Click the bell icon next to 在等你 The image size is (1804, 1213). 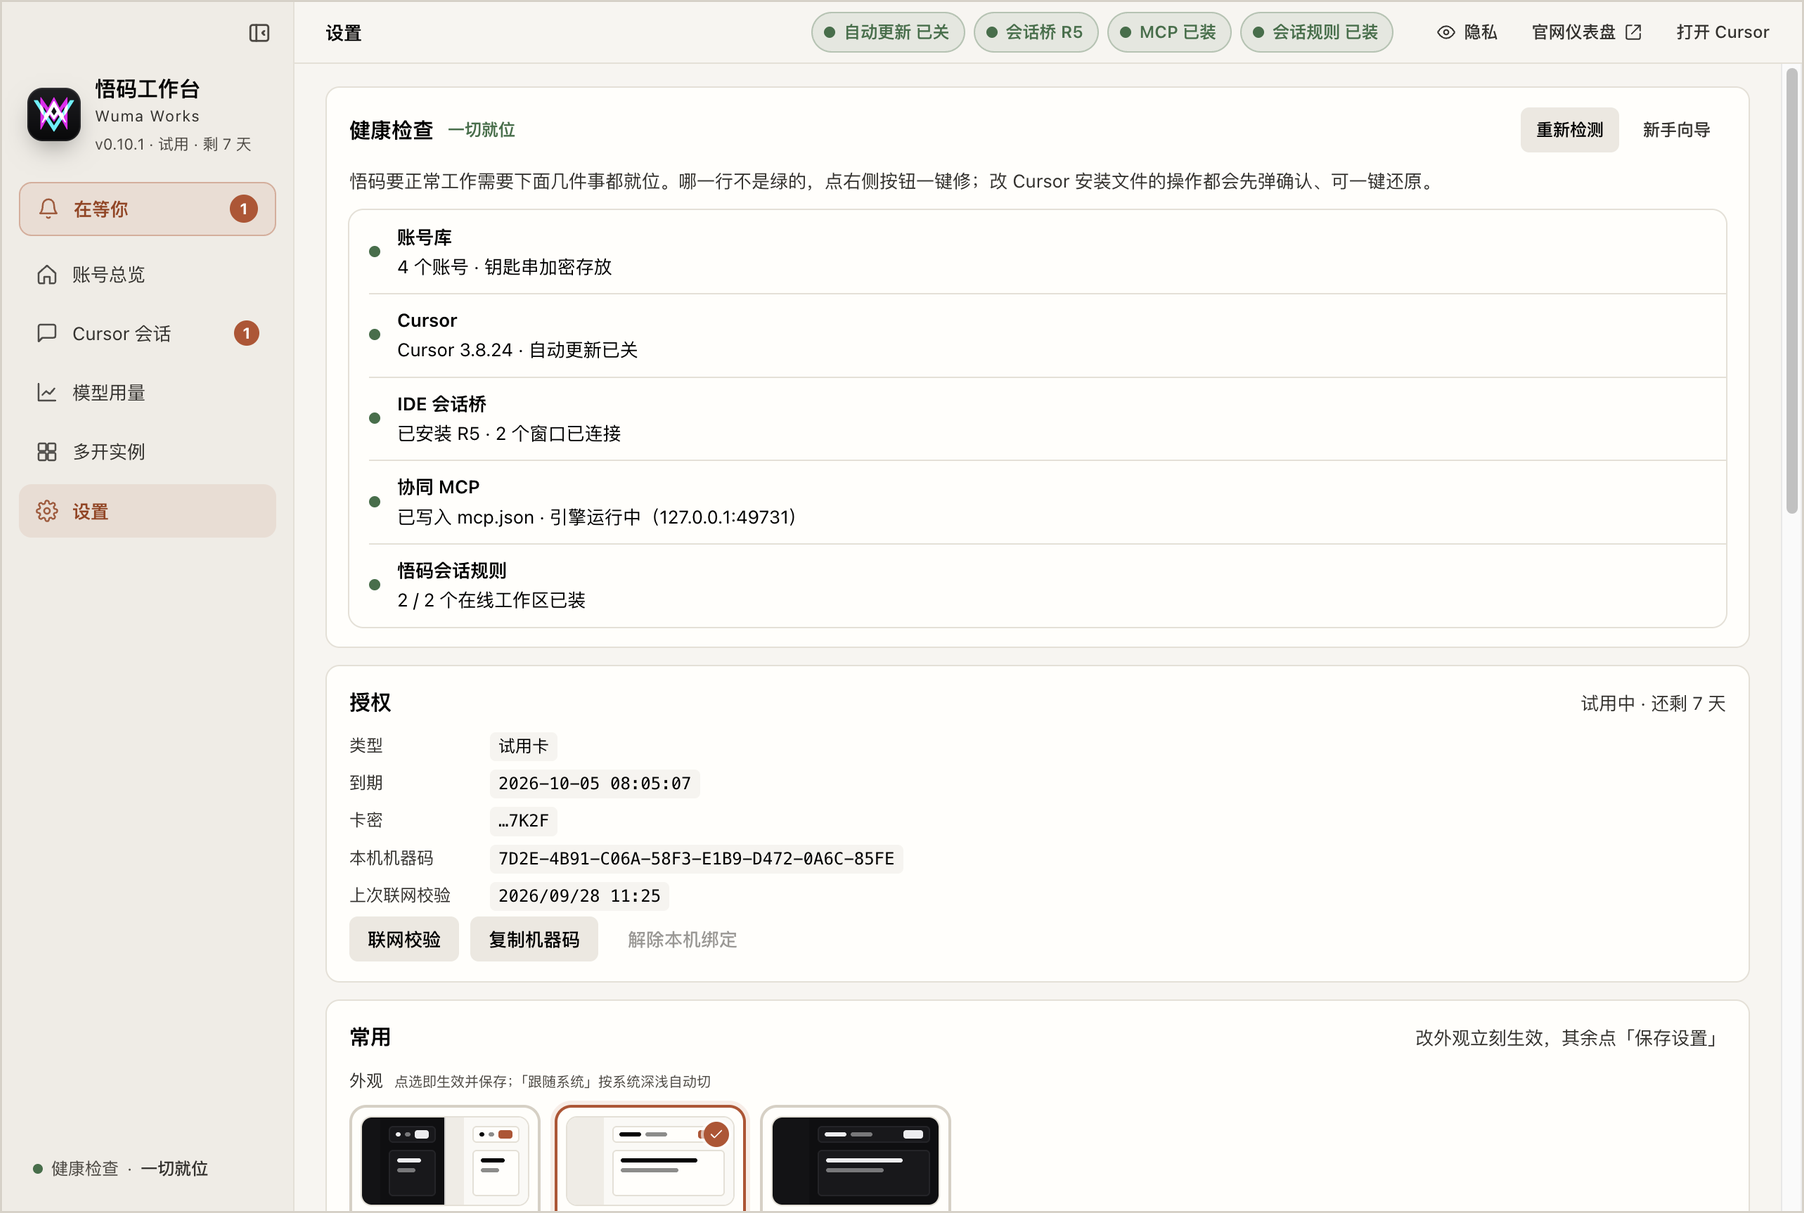(48, 208)
